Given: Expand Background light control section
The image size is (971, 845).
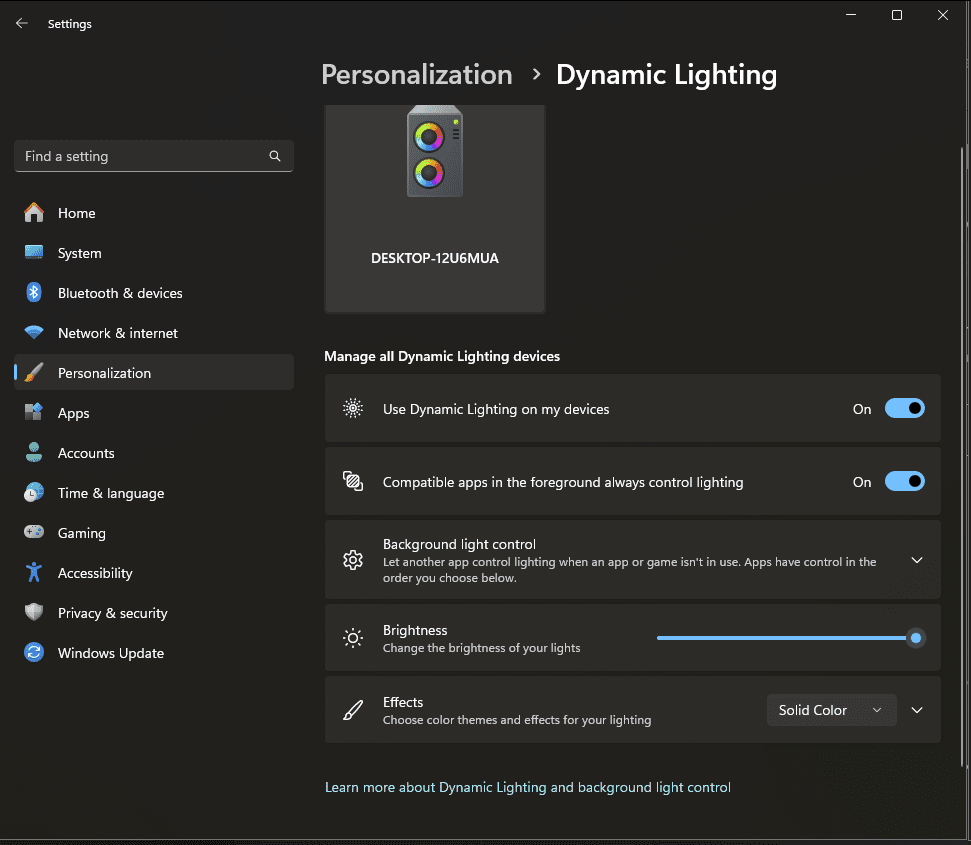Looking at the screenshot, I should [916, 560].
